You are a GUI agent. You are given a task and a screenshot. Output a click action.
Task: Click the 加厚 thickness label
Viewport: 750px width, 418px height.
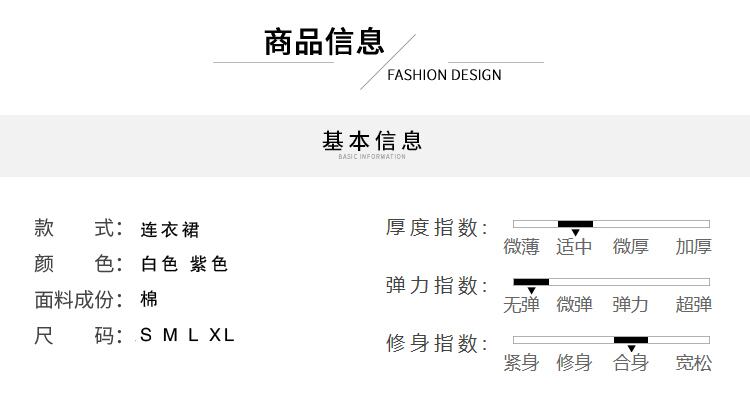click(693, 247)
